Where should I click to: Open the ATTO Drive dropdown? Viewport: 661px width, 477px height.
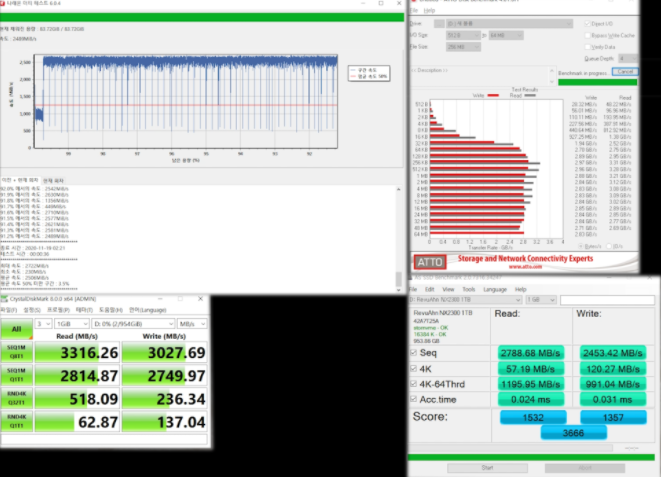[509, 24]
